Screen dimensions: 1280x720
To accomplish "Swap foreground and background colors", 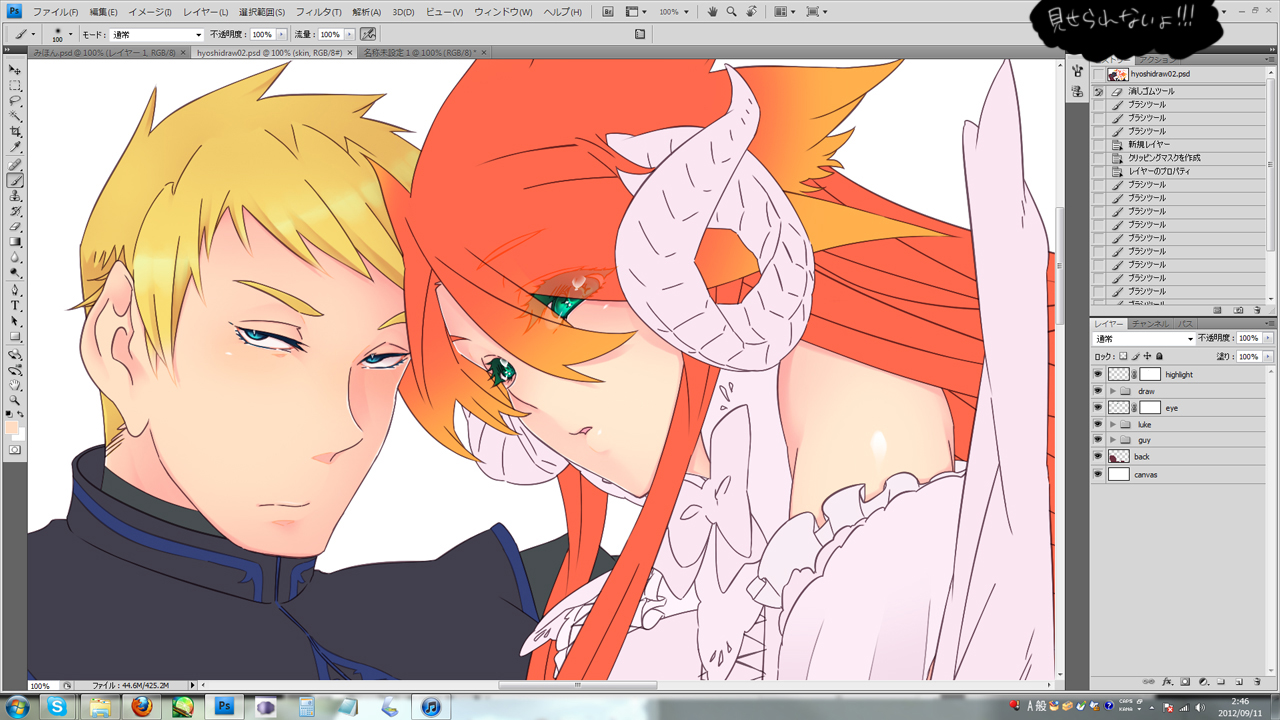I will (x=22, y=414).
